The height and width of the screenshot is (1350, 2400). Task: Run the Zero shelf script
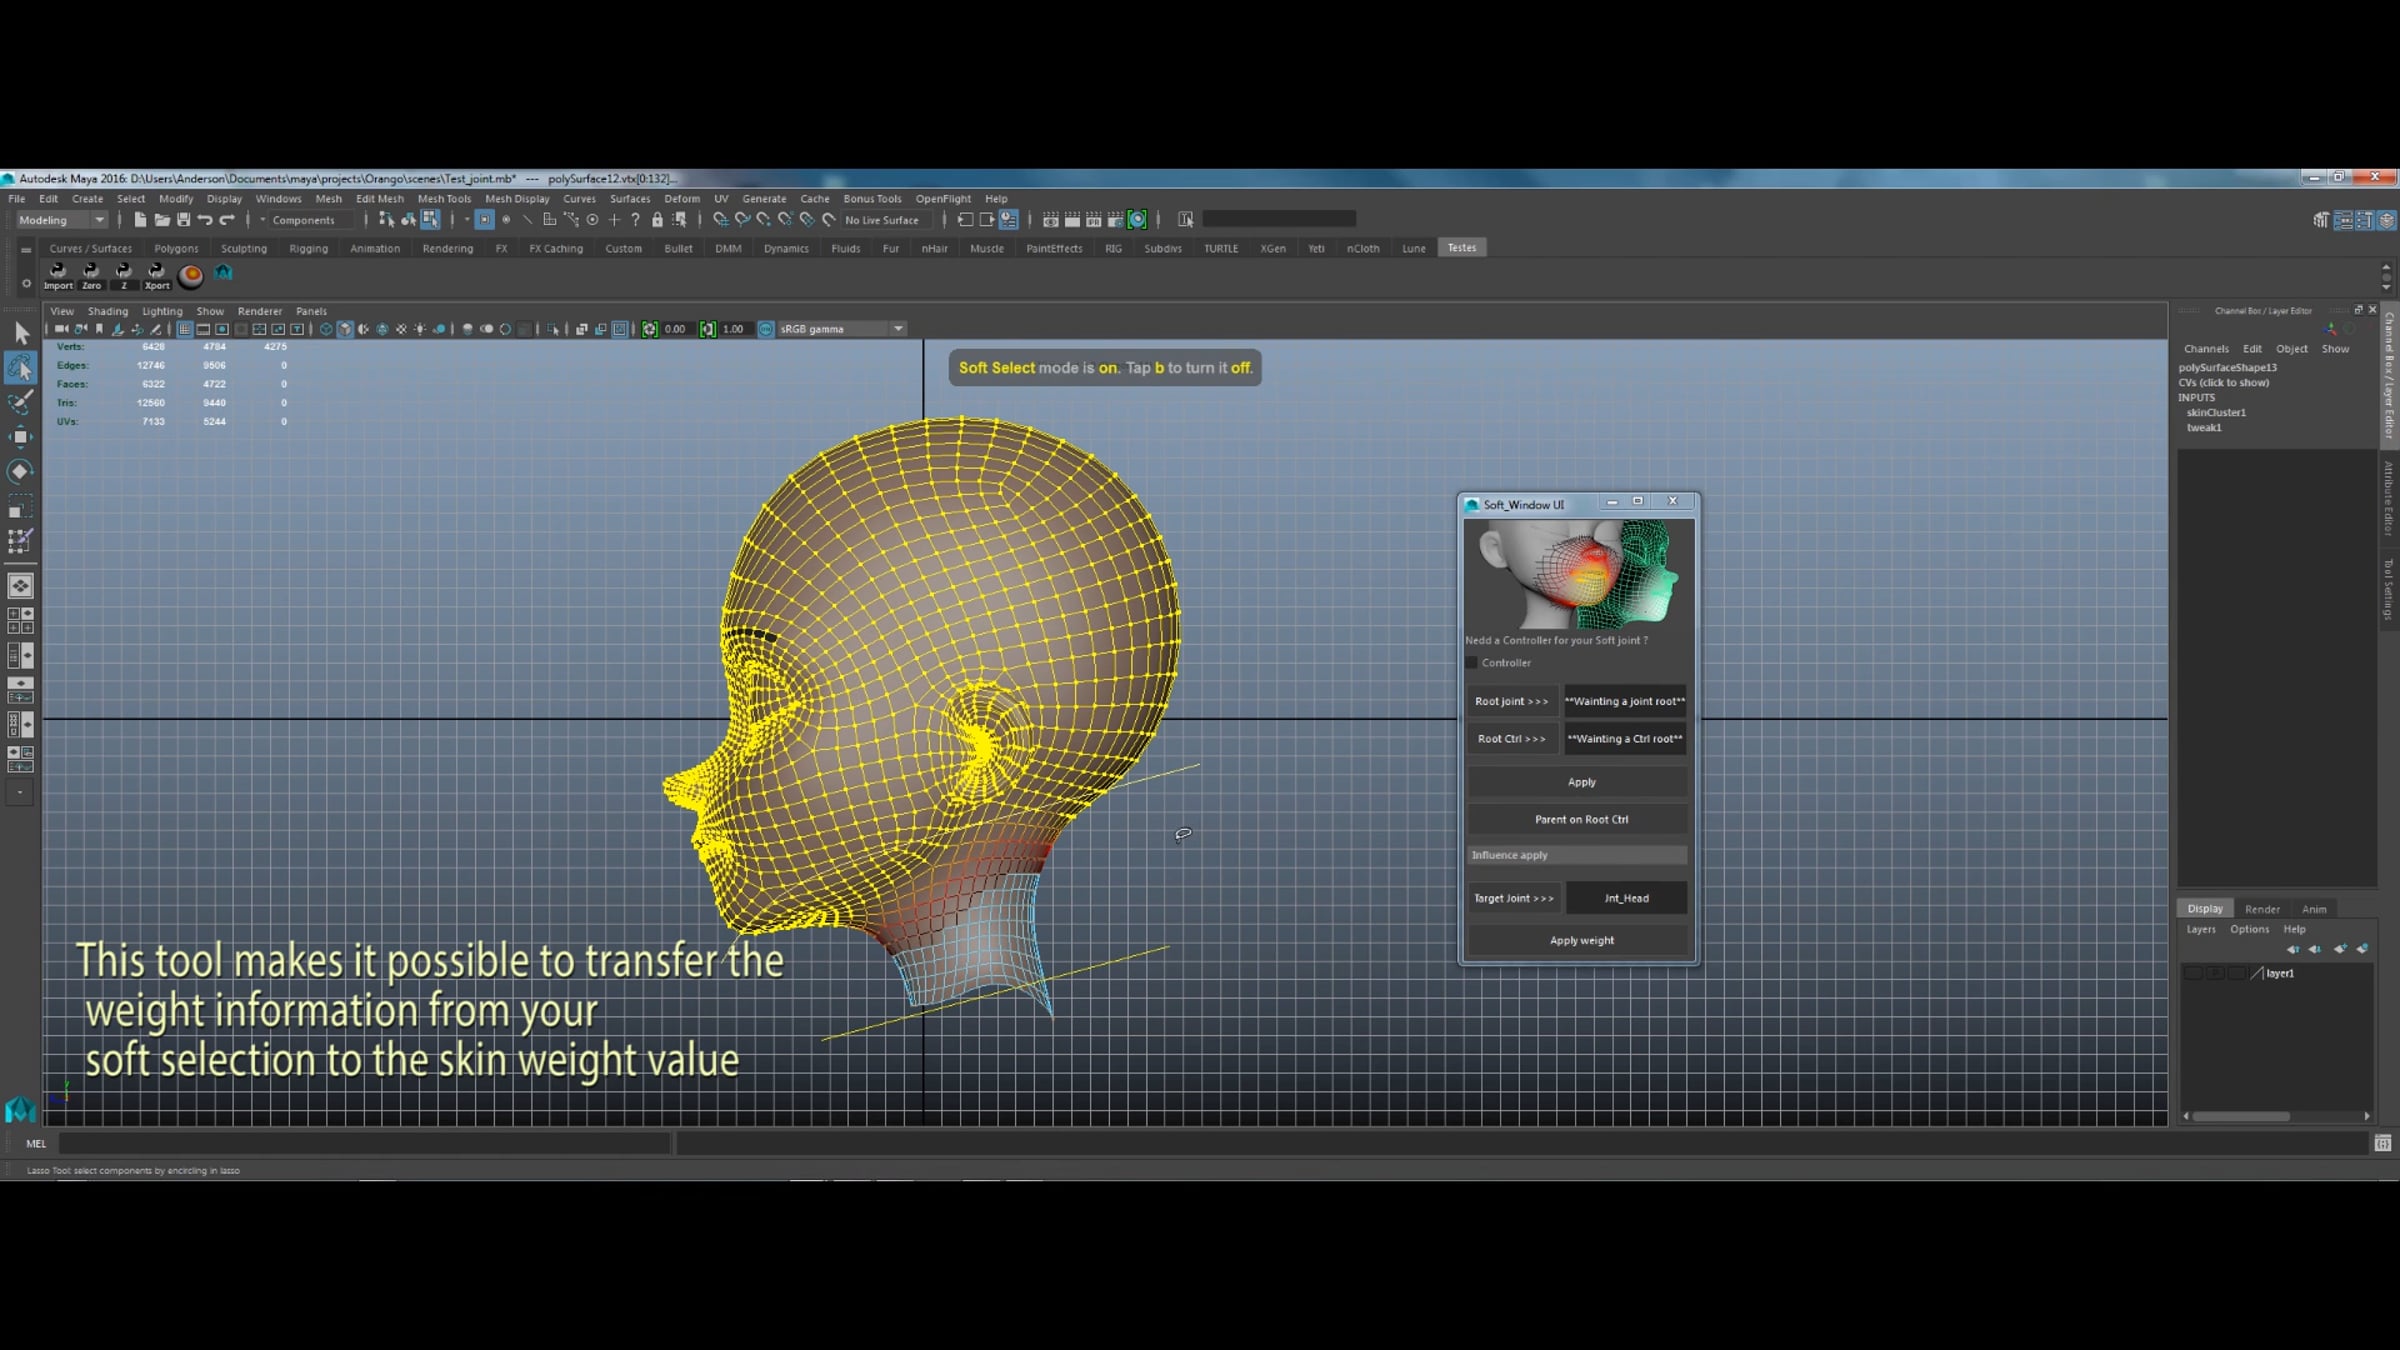(x=91, y=275)
